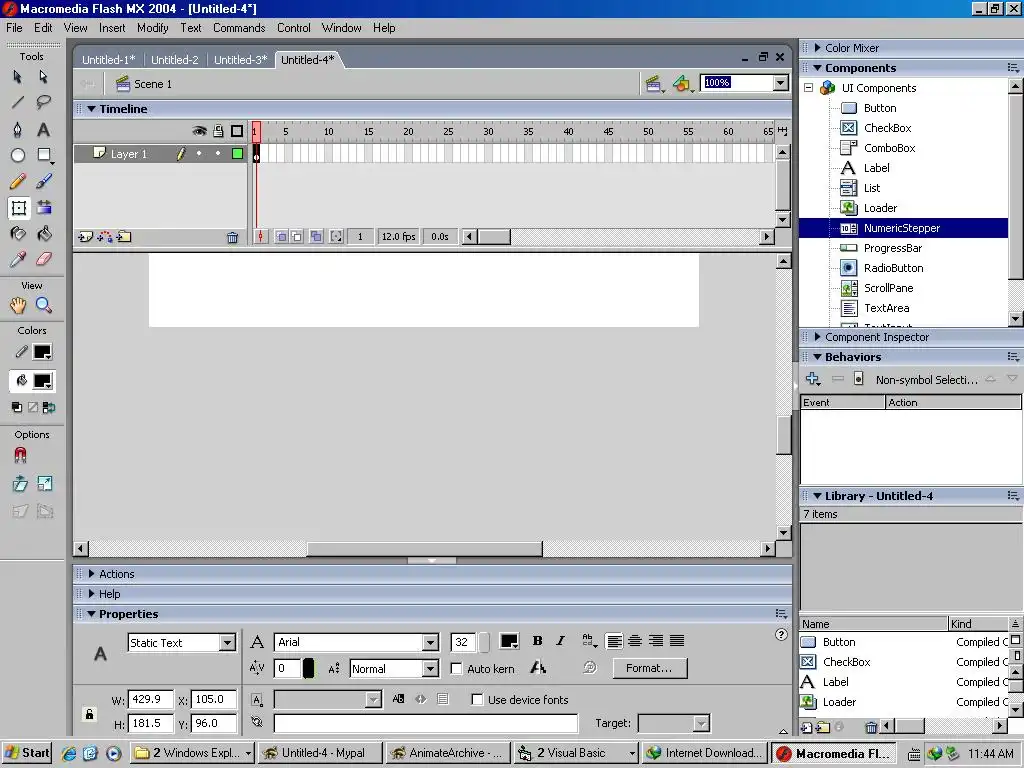Click Add Motion Guide icon

104,237
